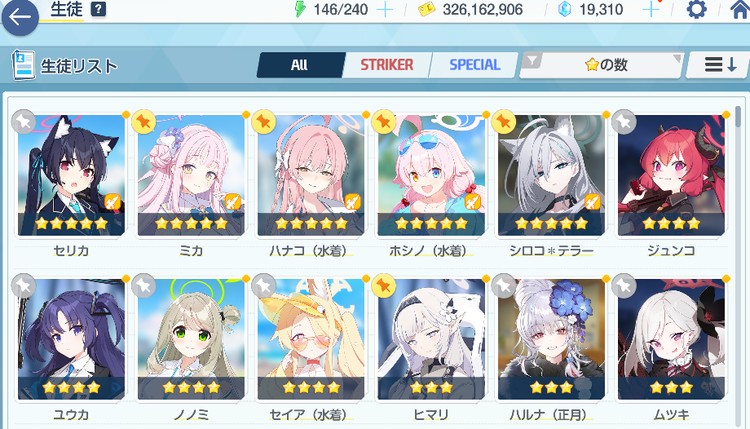
Task: Toggle favorite pin on セリカ
Action: [23, 121]
